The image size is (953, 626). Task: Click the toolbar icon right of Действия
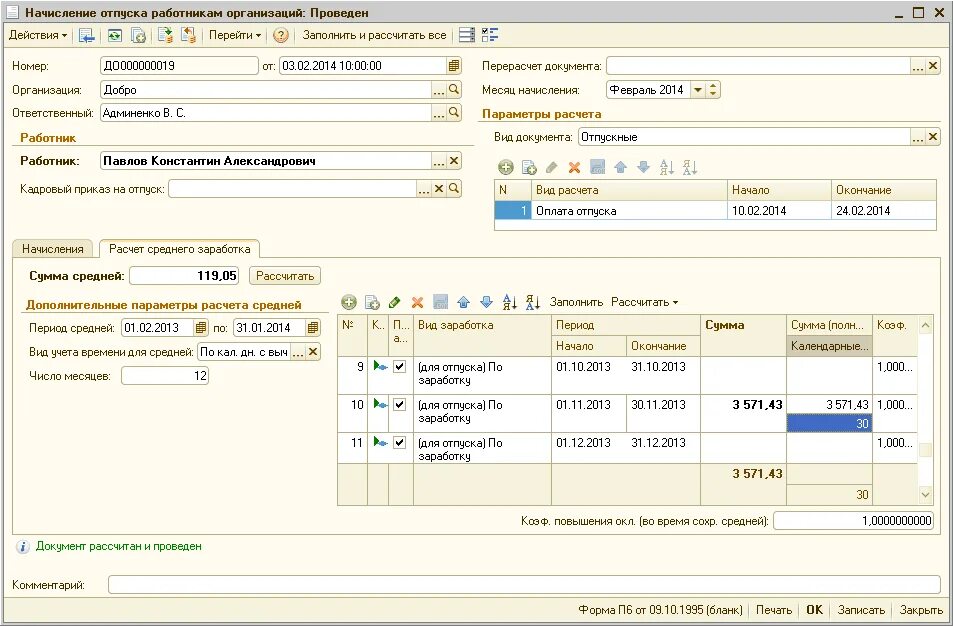pyautogui.click(x=88, y=35)
